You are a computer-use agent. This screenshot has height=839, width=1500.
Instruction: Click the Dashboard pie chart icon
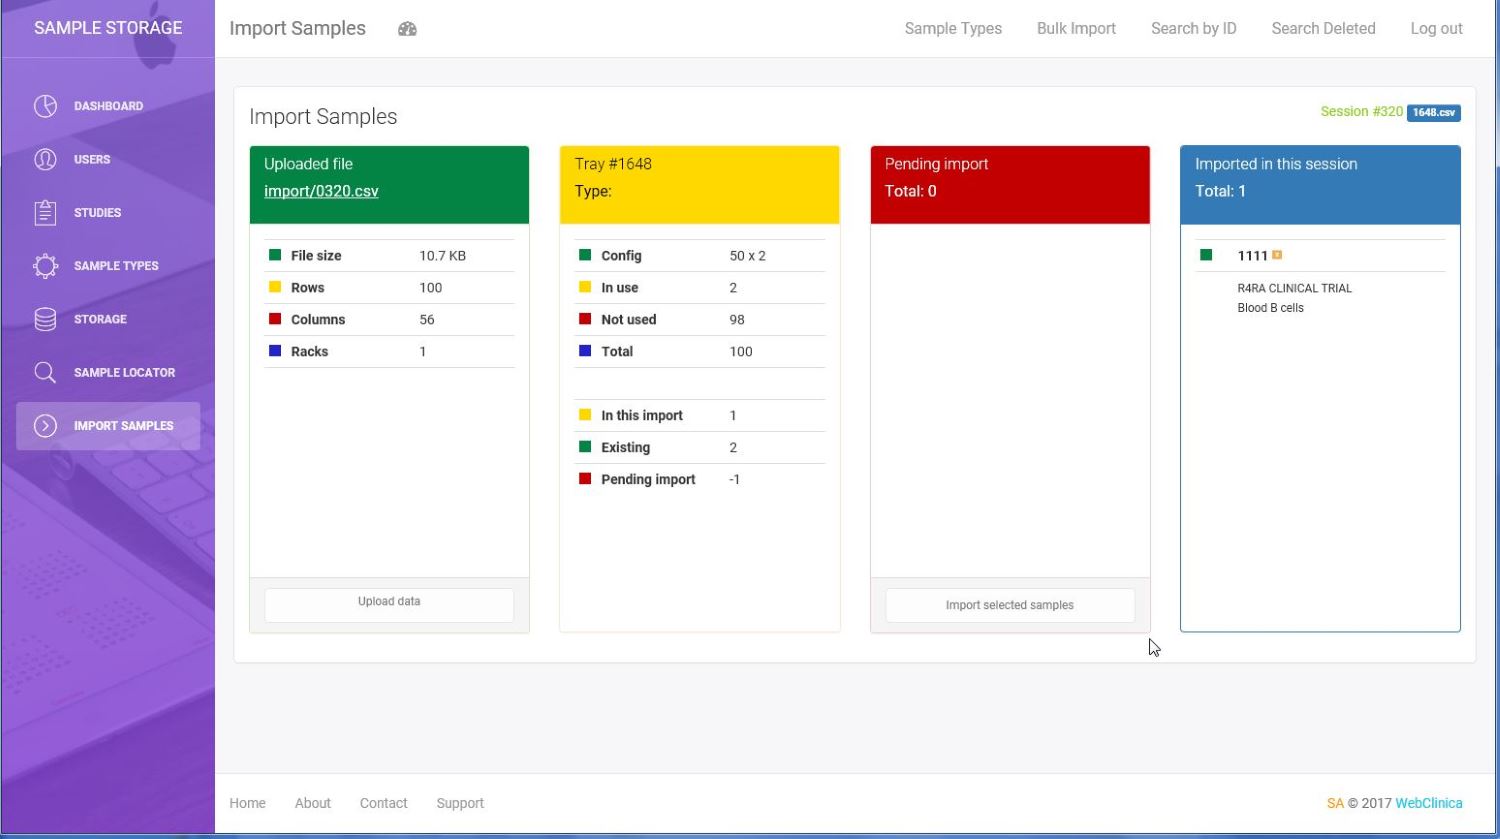45,106
